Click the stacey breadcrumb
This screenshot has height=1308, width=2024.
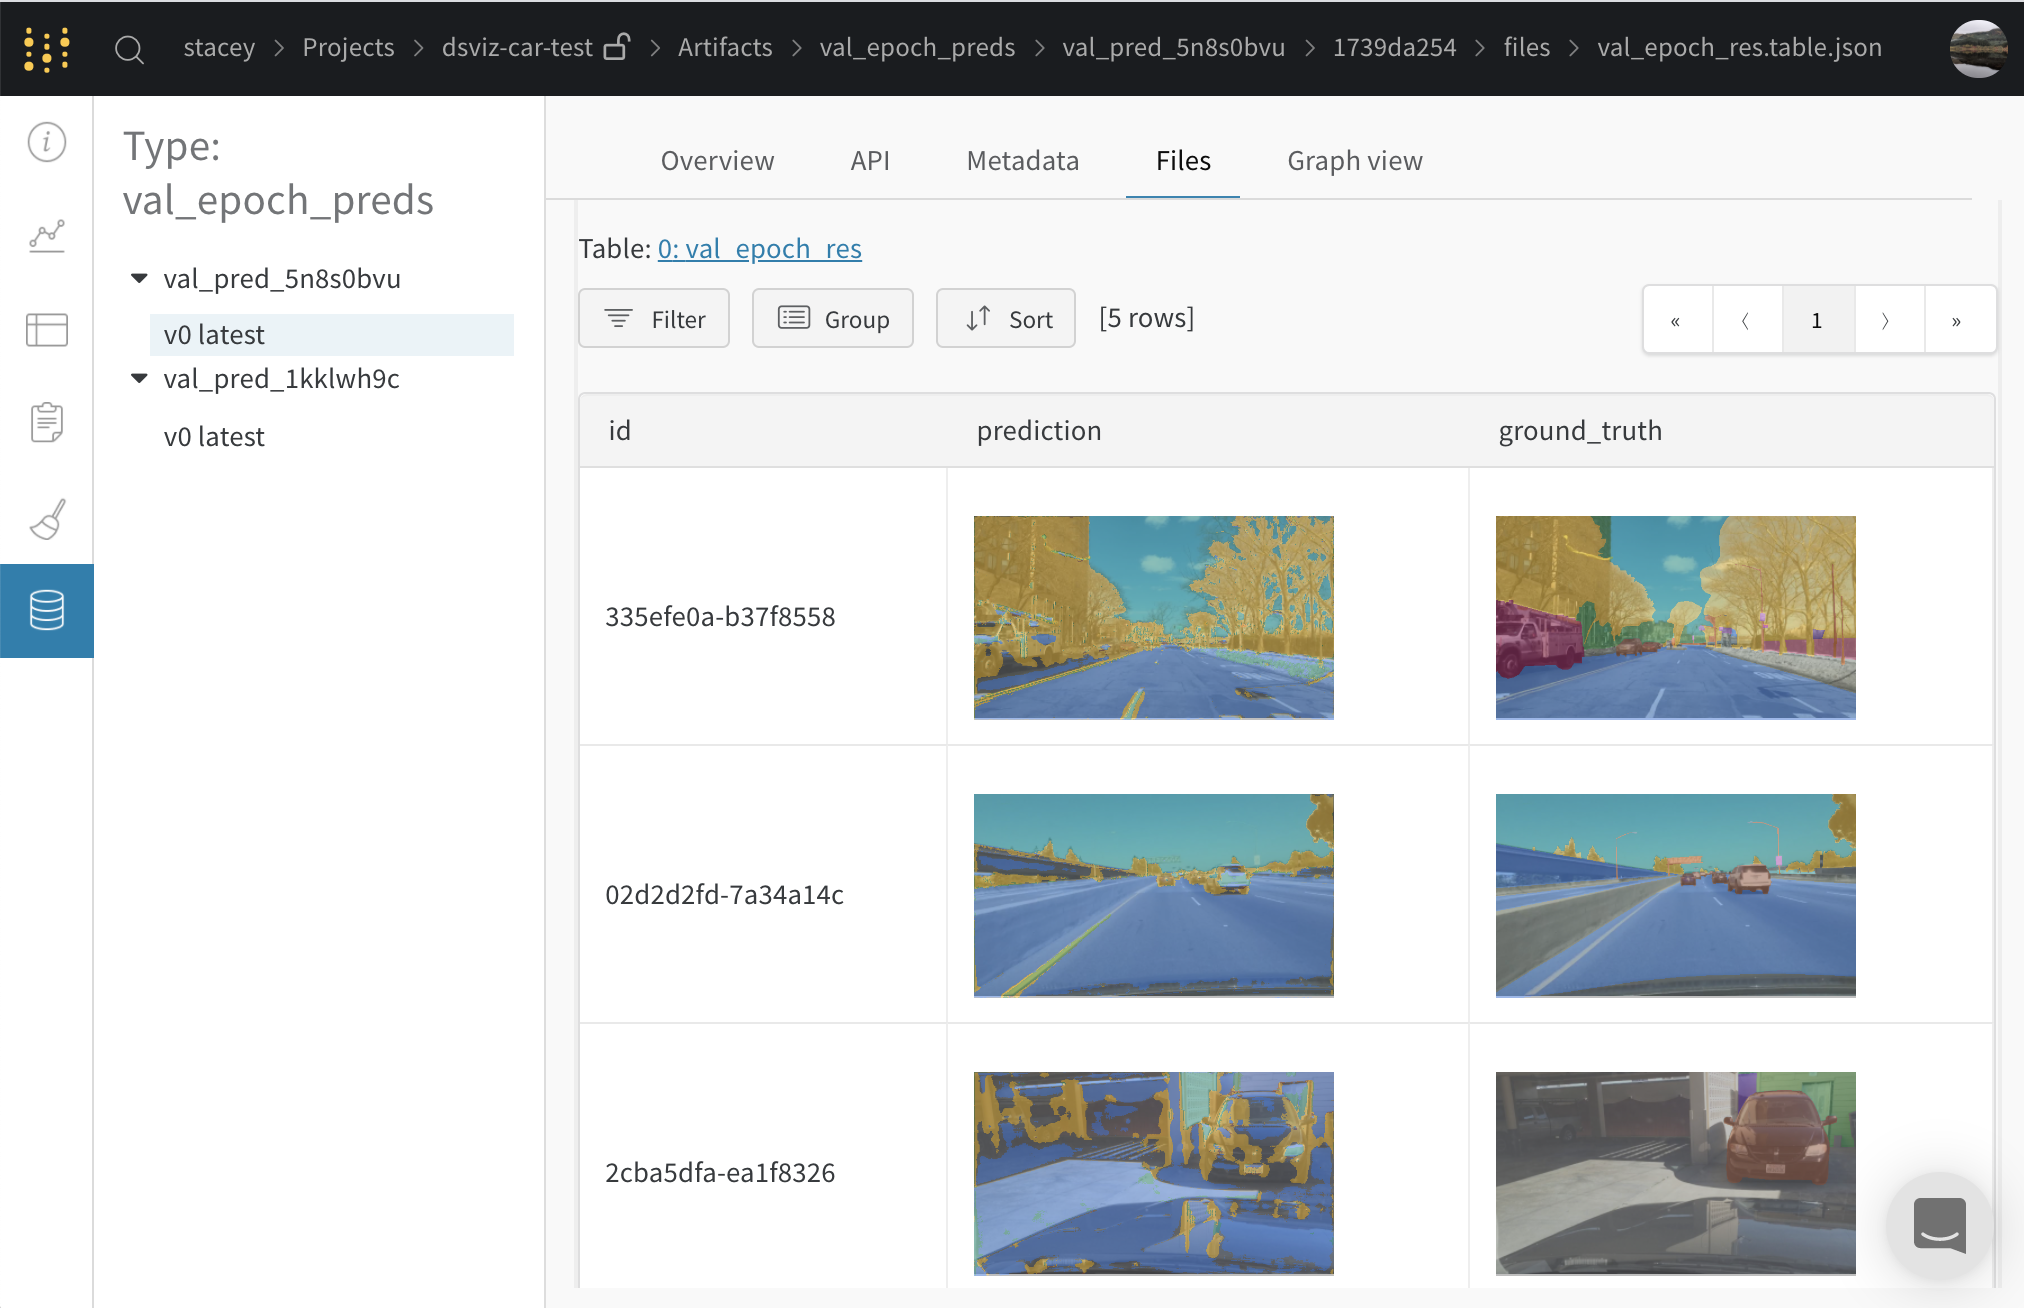click(x=219, y=48)
